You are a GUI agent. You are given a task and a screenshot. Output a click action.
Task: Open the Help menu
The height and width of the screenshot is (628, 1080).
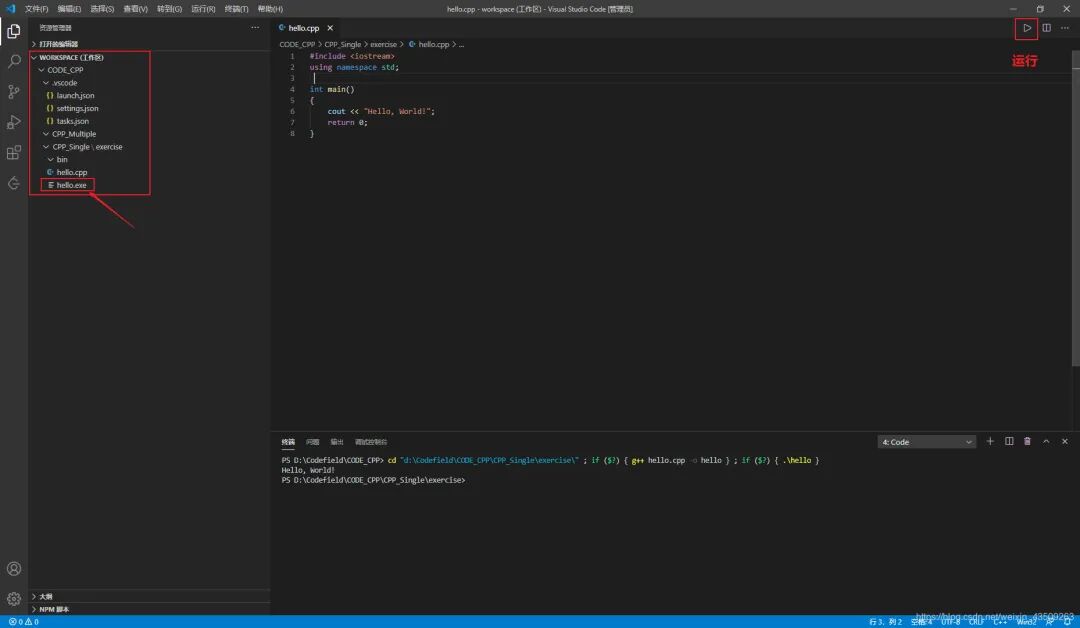270,9
